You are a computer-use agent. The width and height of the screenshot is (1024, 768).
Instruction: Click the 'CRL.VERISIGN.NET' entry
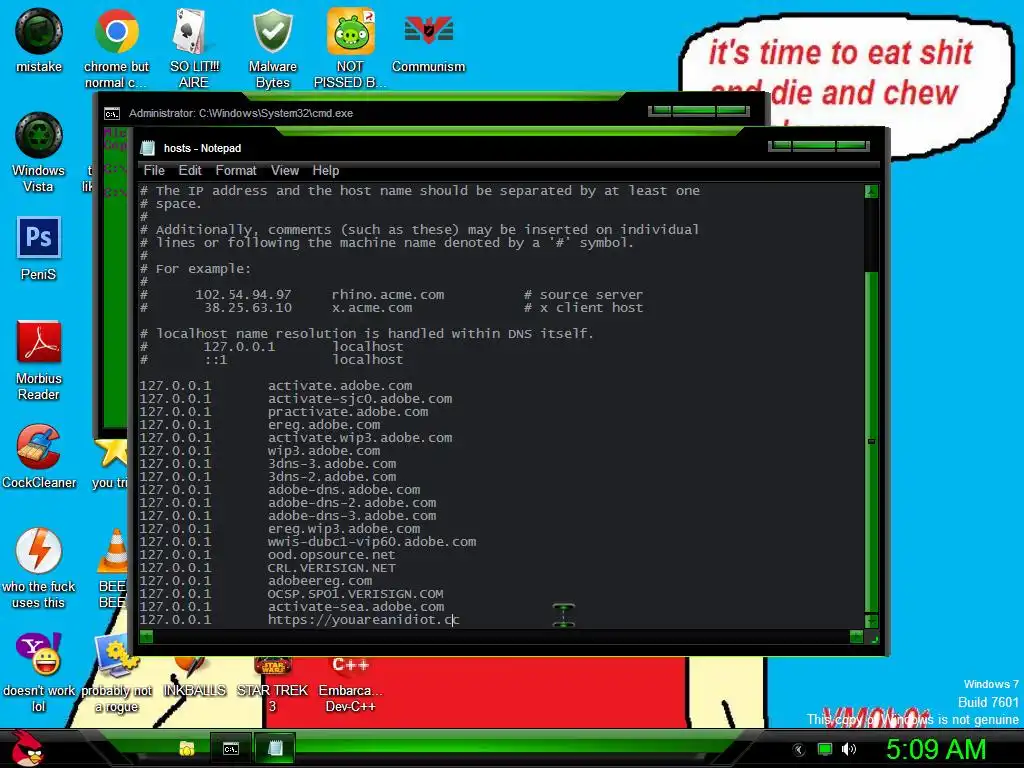pos(331,568)
